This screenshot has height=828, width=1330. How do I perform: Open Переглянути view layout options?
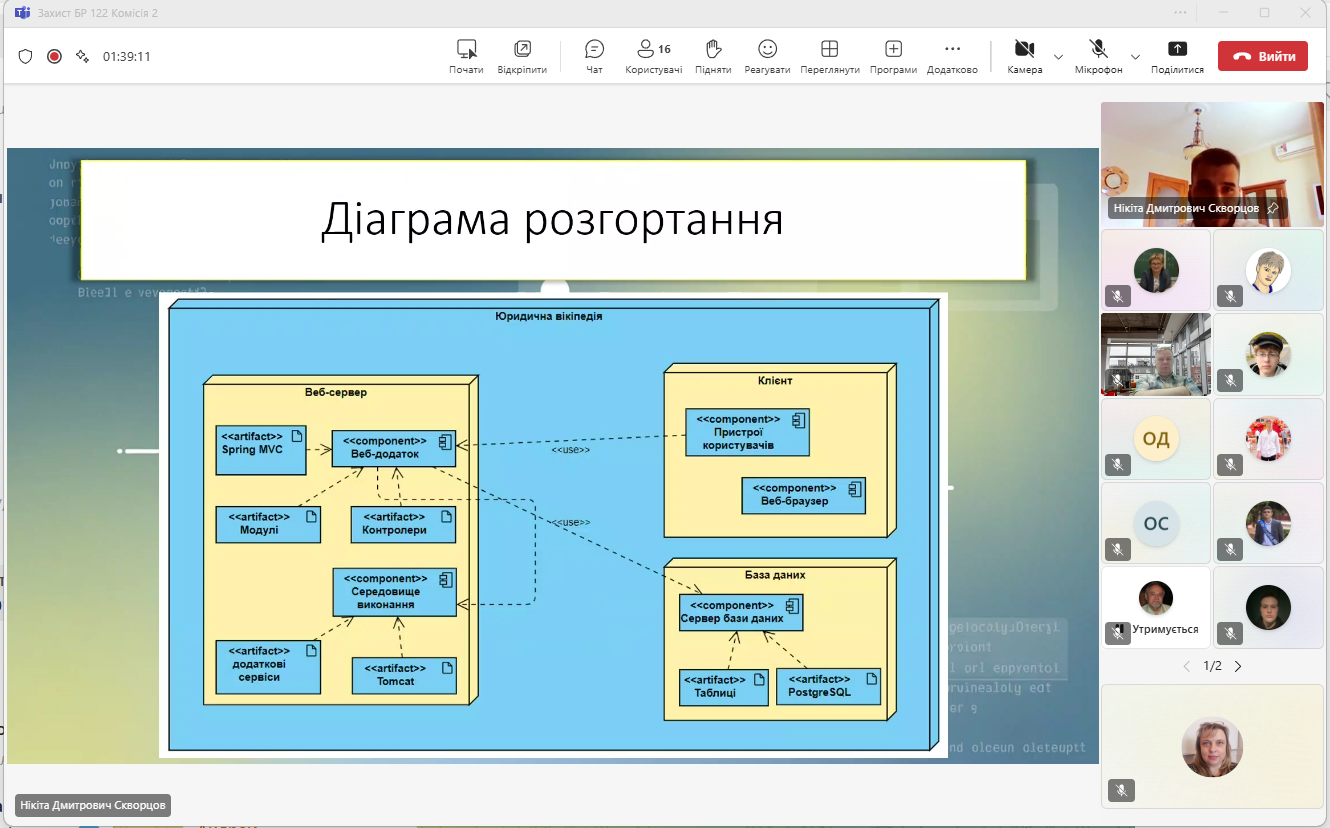click(x=829, y=56)
